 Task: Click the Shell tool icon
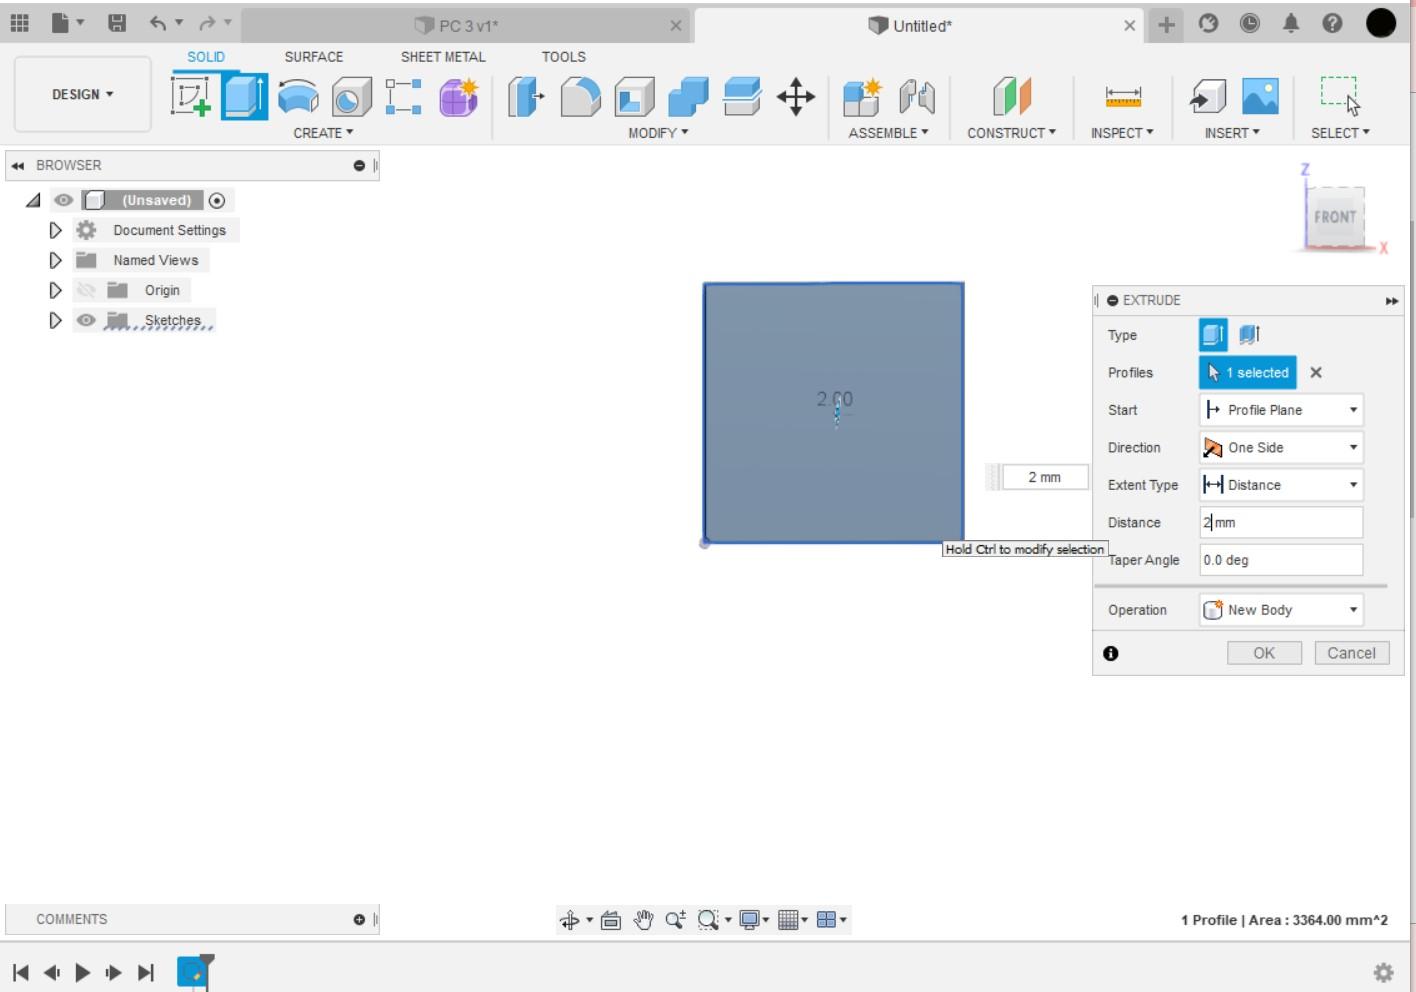(x=634, y=97)
